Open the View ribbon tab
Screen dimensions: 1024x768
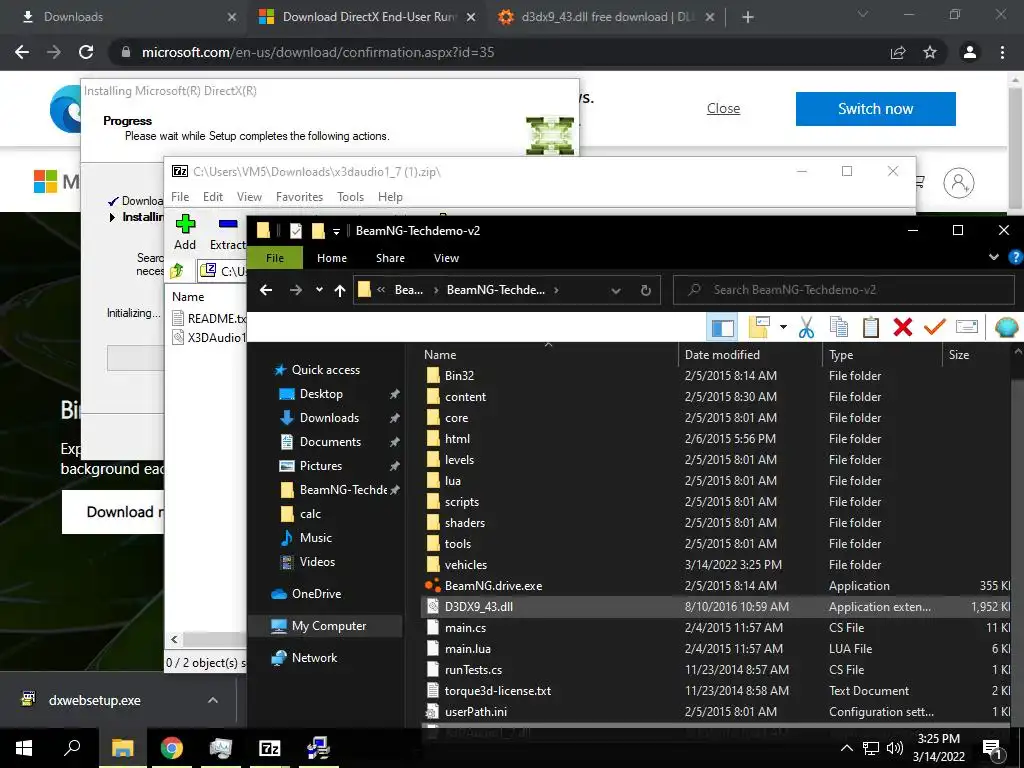click(x=446, y=258)
